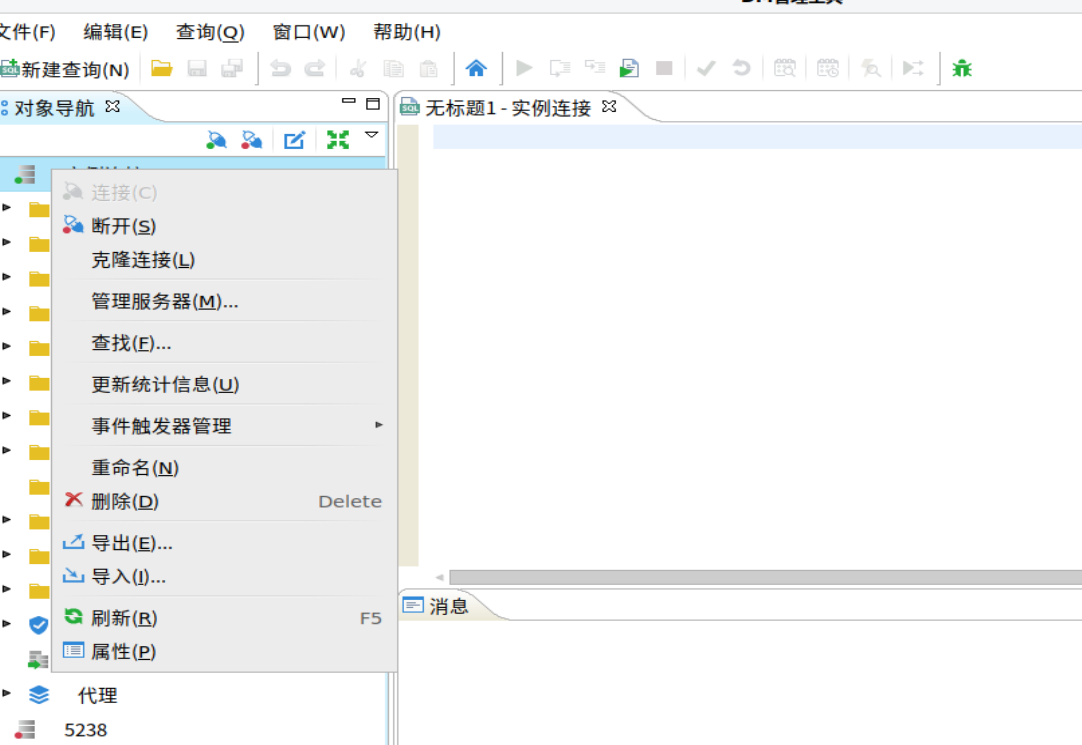Click the connect icon in 对象导航 toolbar
Image resolution: width=1082 pixels, height=745 pixels.
coord(215,139)
